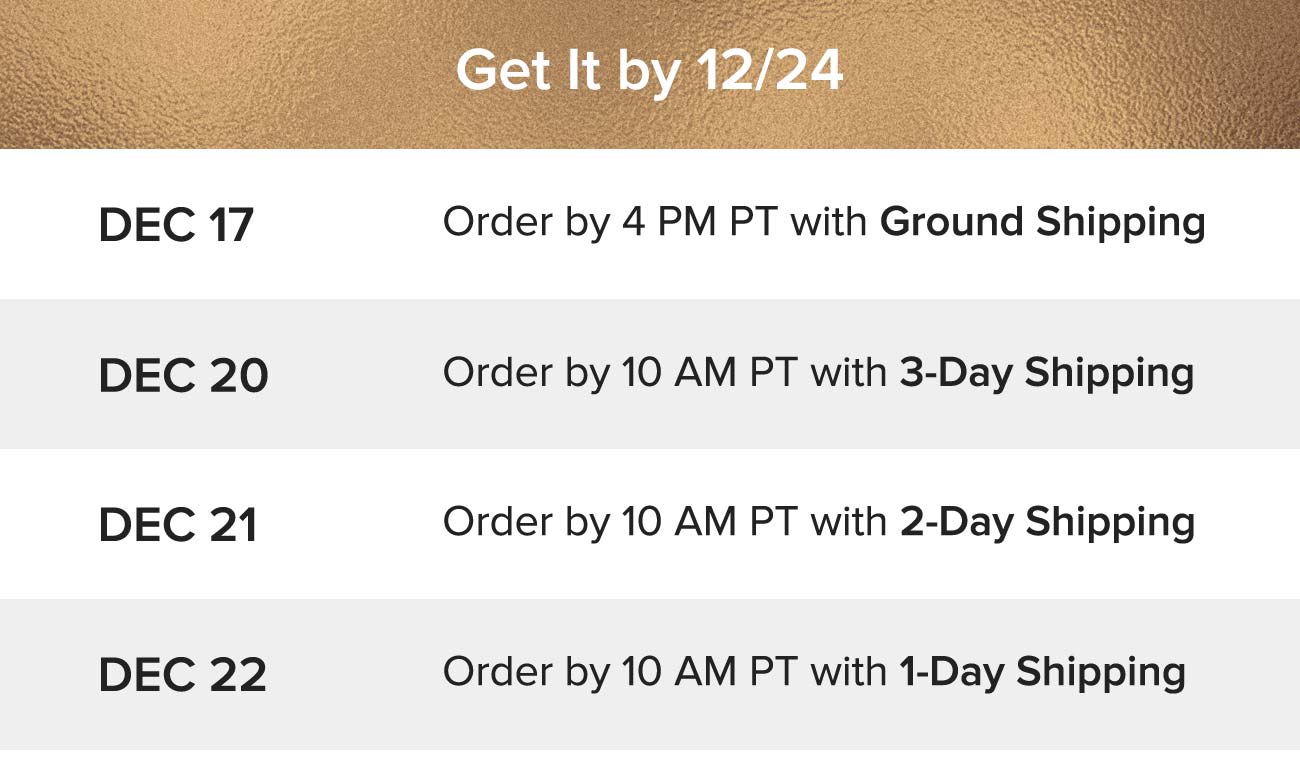The width and height of the screenshot is (1300, 770).
Task: Click the 3-Day Shipping bold text
Action: point(1047,373)
